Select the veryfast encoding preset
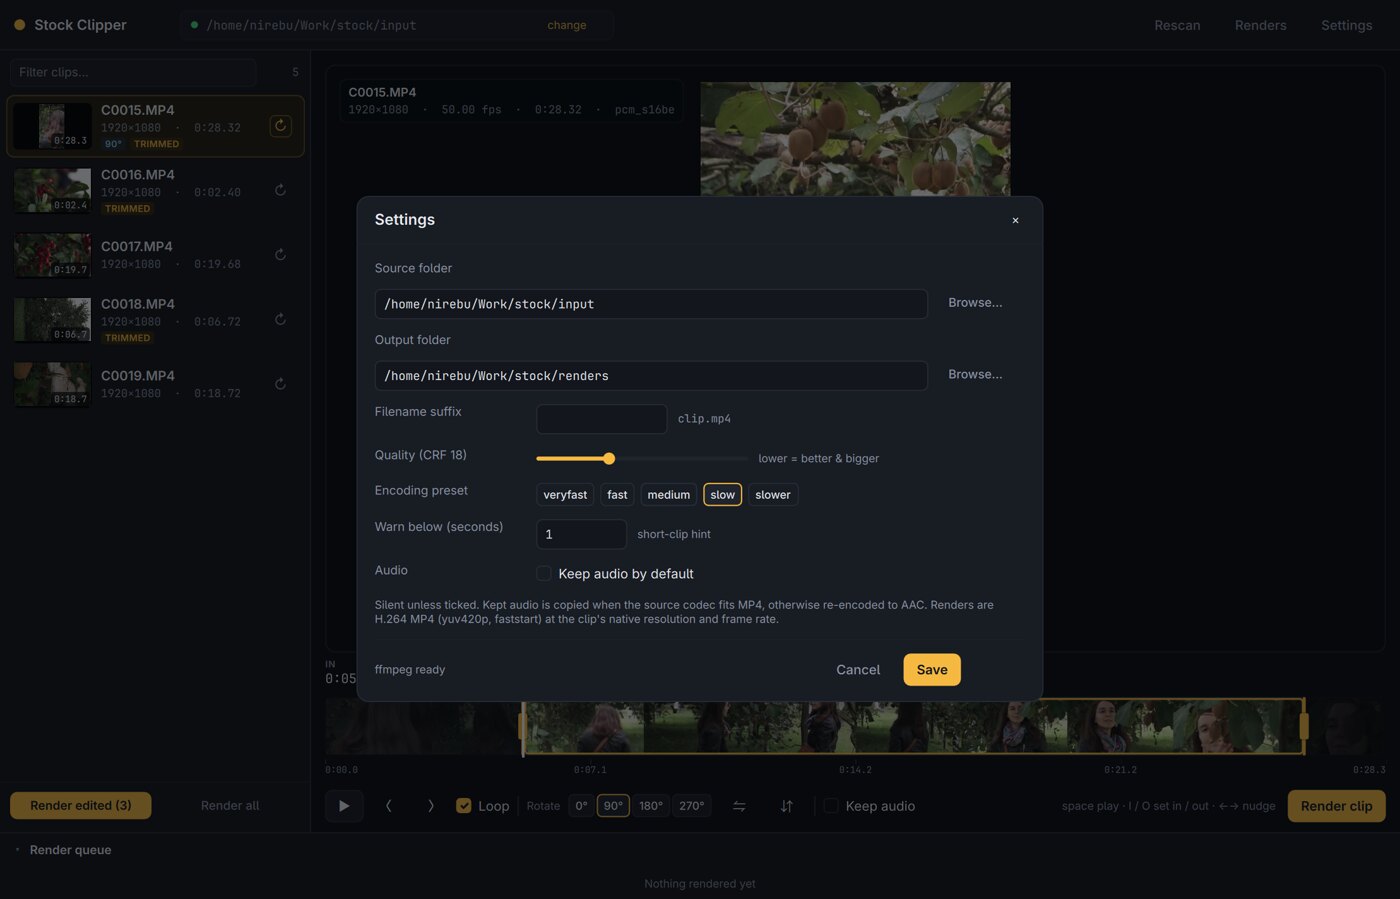 pos(565,495)
